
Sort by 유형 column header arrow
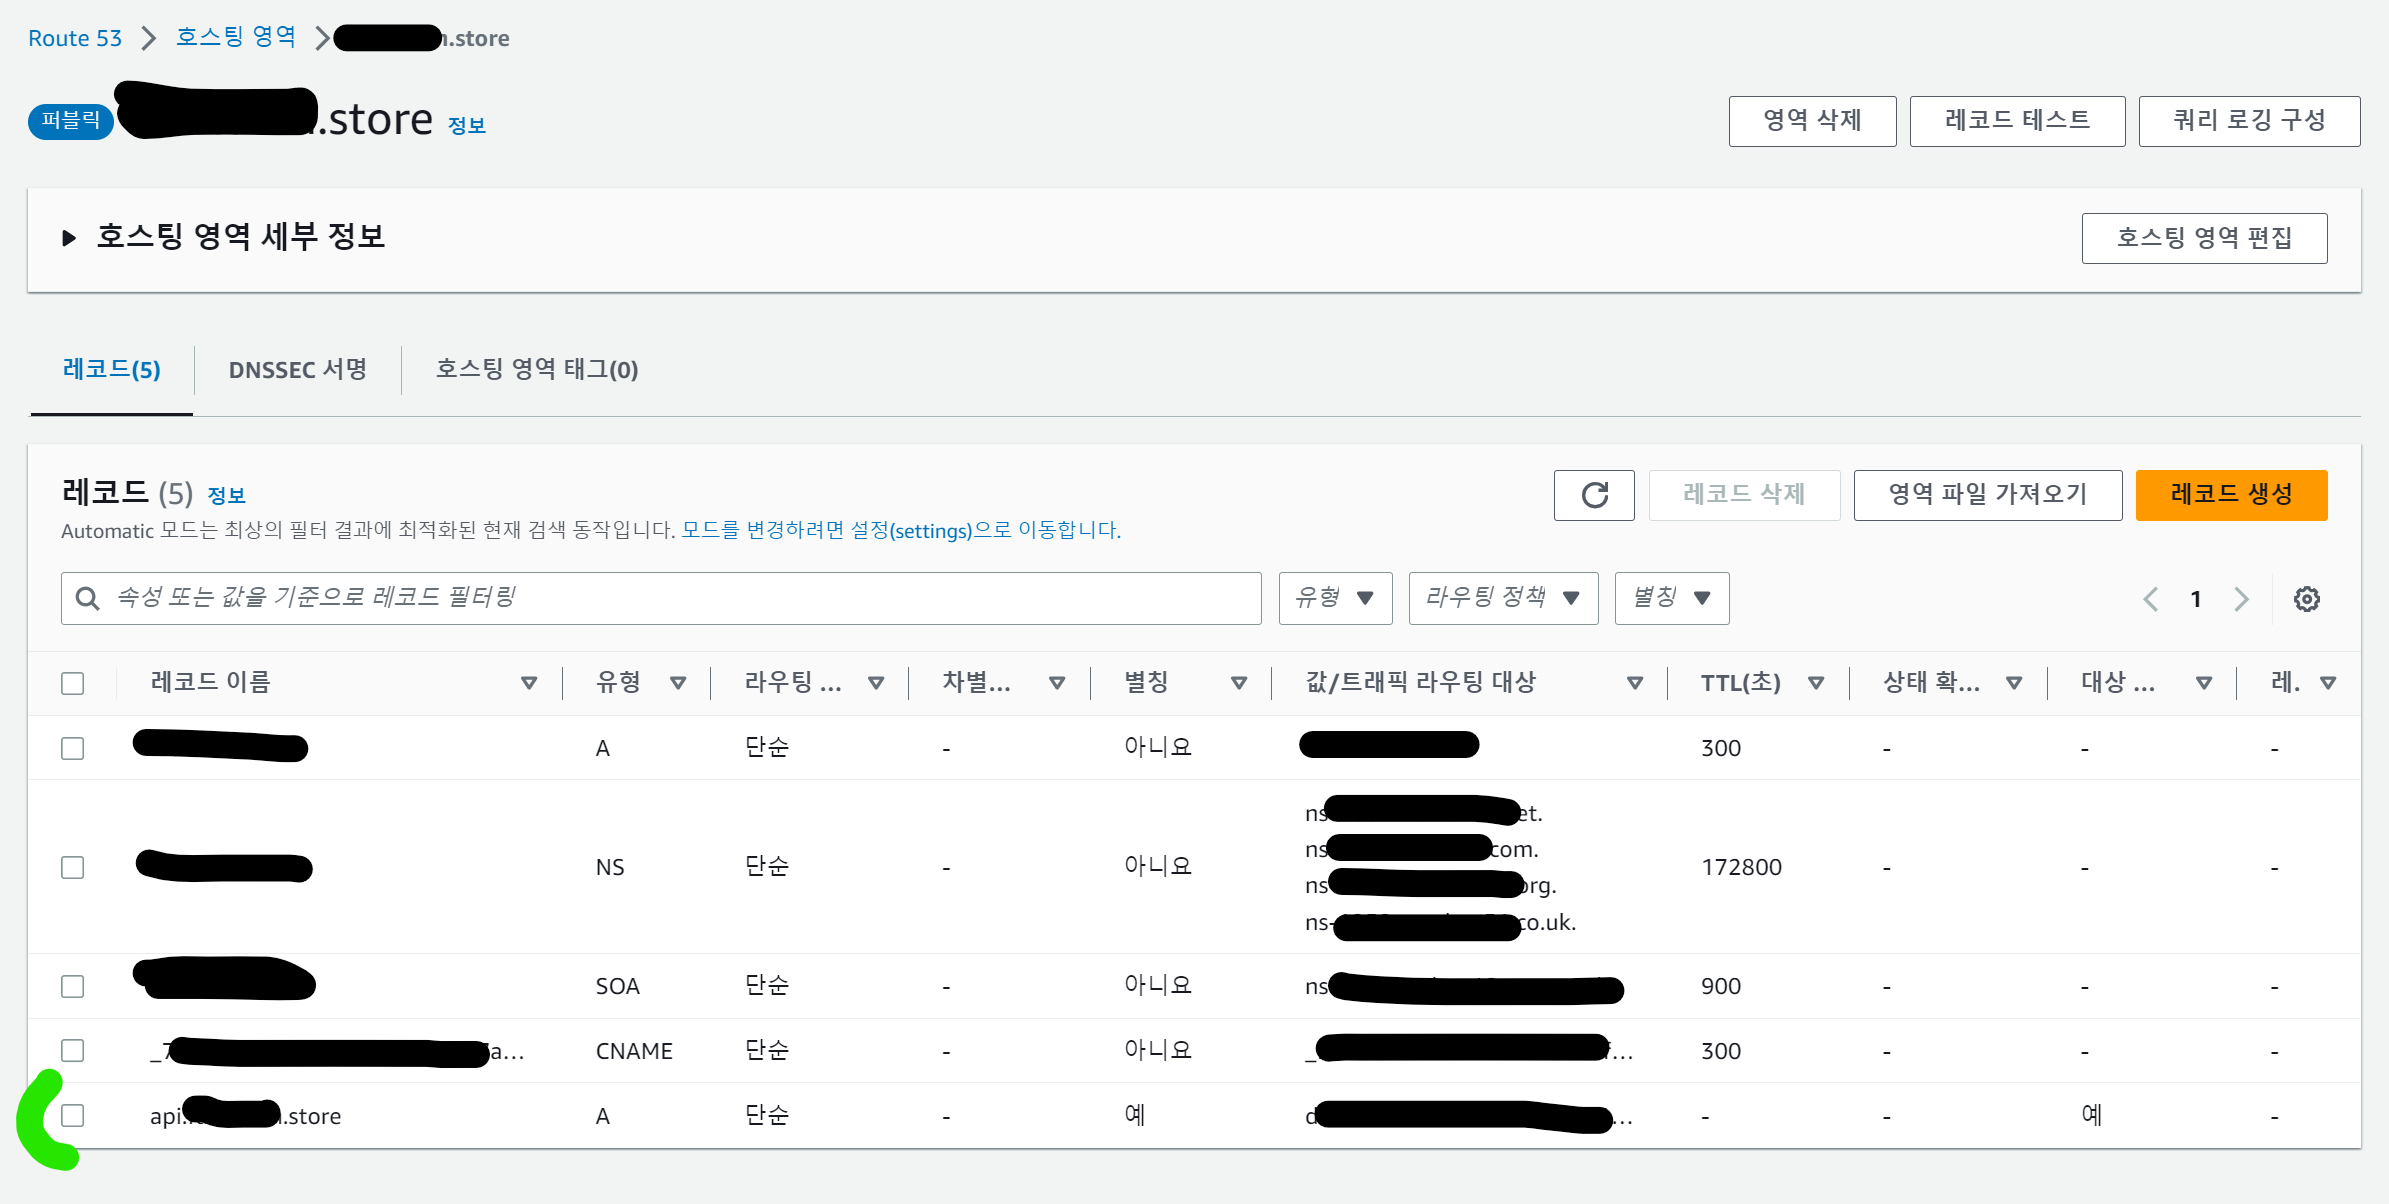point(678,683)
